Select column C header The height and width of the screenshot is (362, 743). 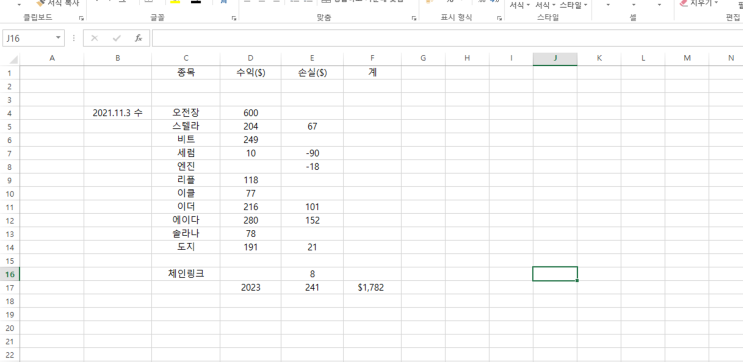[x=186, y=59]
